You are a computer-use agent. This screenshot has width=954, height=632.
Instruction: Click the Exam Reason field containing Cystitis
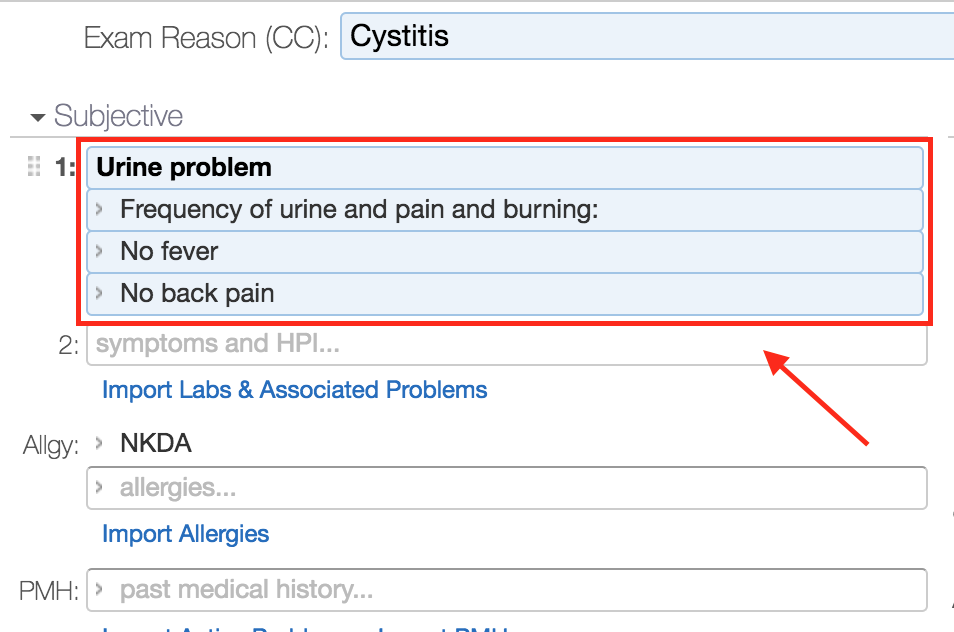[x=640, y=37]
